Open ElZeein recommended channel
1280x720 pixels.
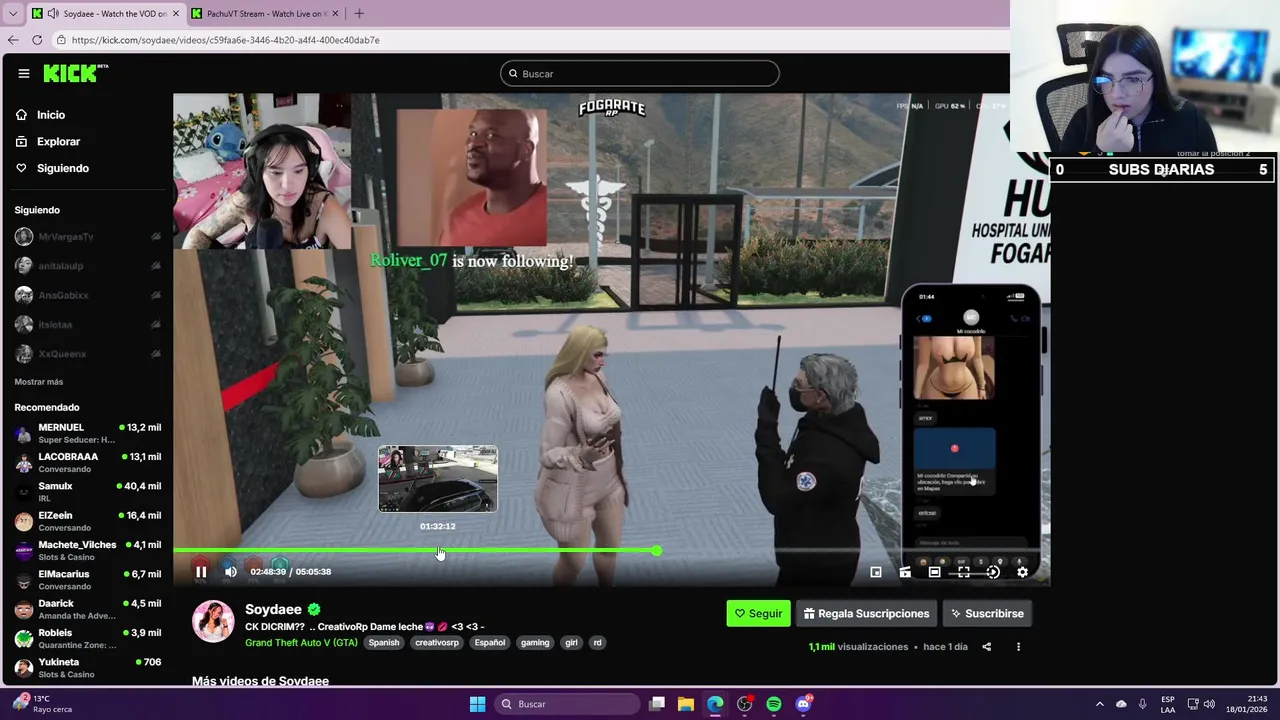point(88,521)
